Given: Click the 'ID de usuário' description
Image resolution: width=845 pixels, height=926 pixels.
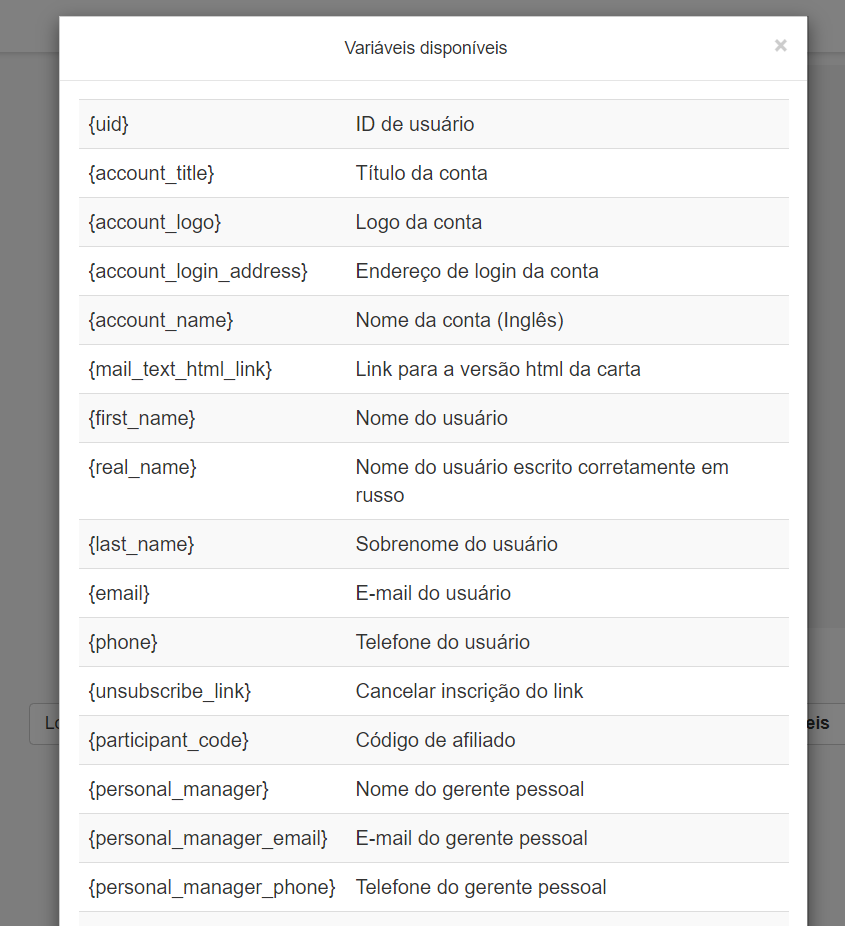Looking at the screenshot, I should (x=415, y=124).
